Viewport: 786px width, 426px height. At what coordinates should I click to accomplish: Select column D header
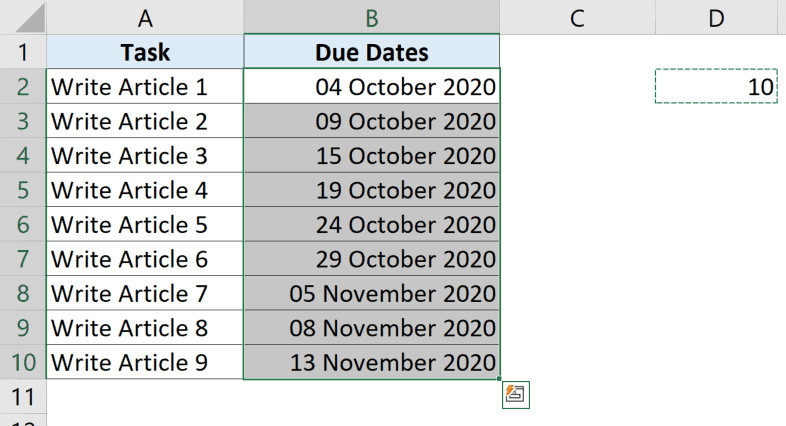pyautogui.click(x=718, y=17)
